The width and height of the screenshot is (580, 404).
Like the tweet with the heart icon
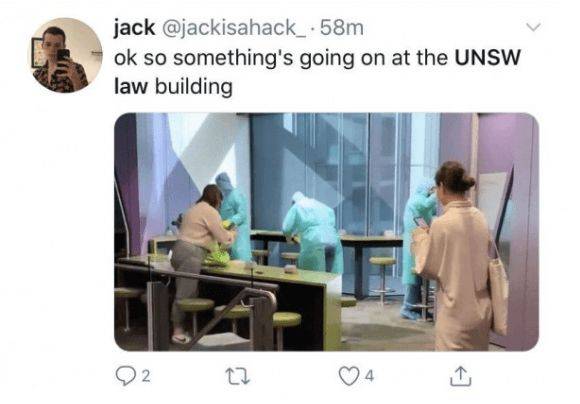point(348,376)
